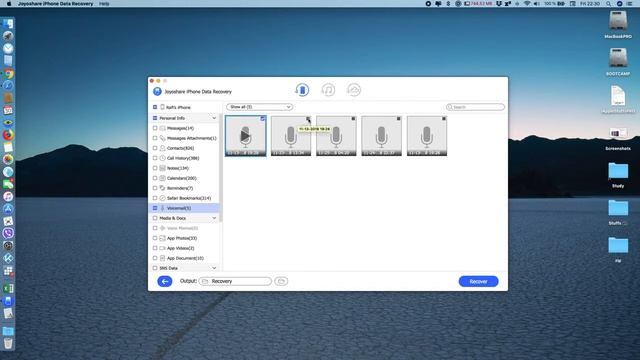Switch to Recover from iCloud mode icon
The height and width of the screenshot is (360, 640).
point(354,90)
